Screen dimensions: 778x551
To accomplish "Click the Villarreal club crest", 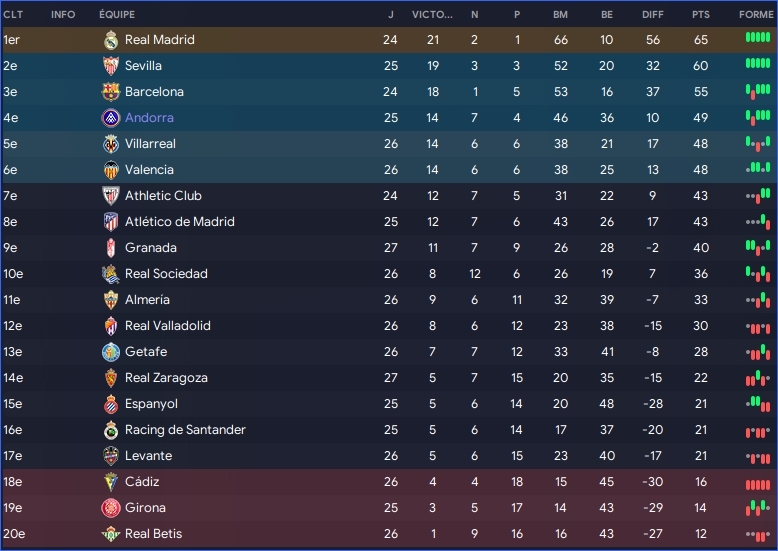I will (111, 144).
